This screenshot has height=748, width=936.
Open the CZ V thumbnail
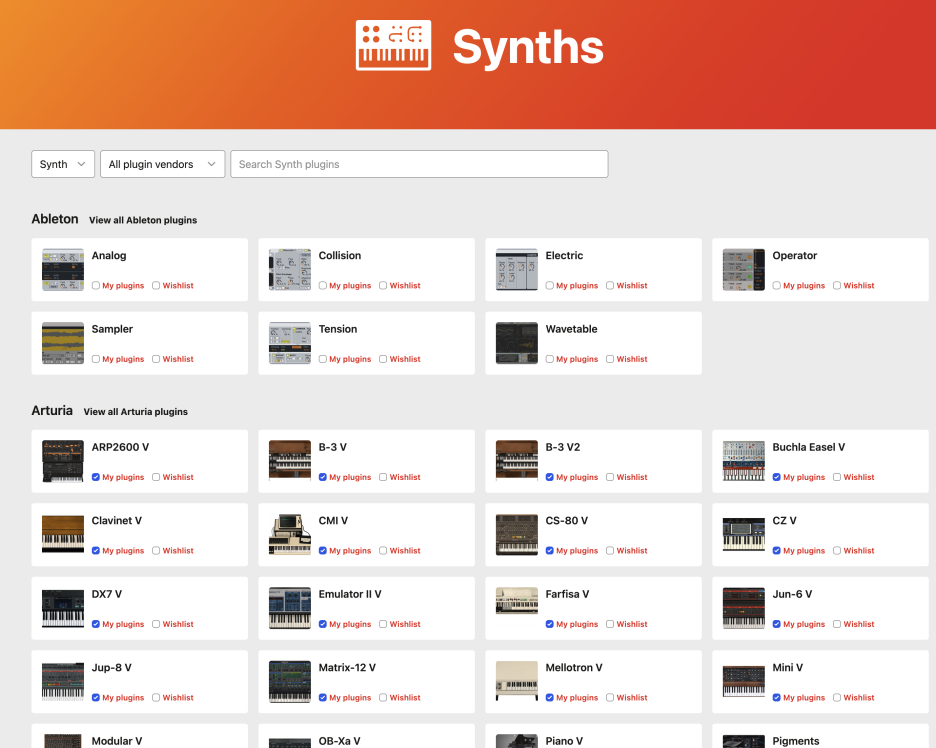[x=743, y=534]
